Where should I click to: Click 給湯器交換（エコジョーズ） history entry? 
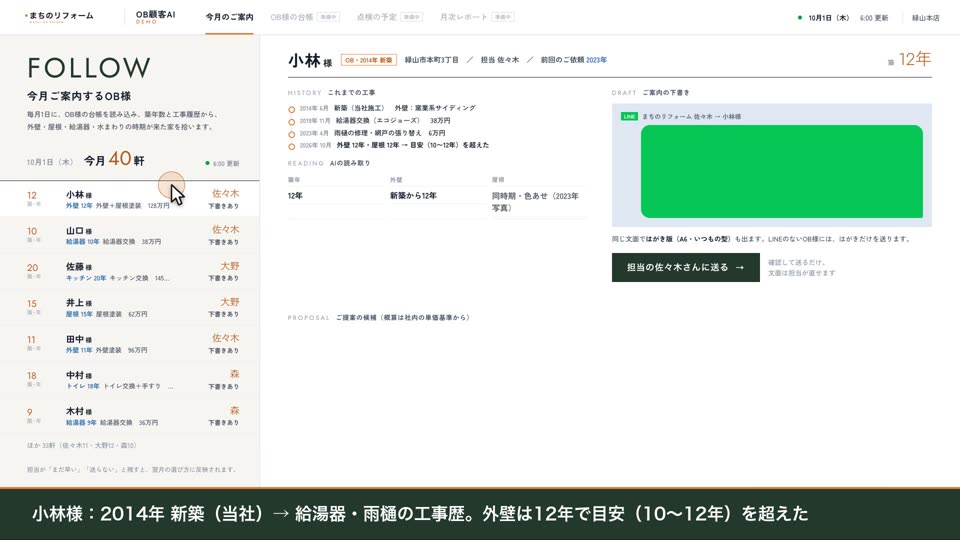(x=378, y=121)
